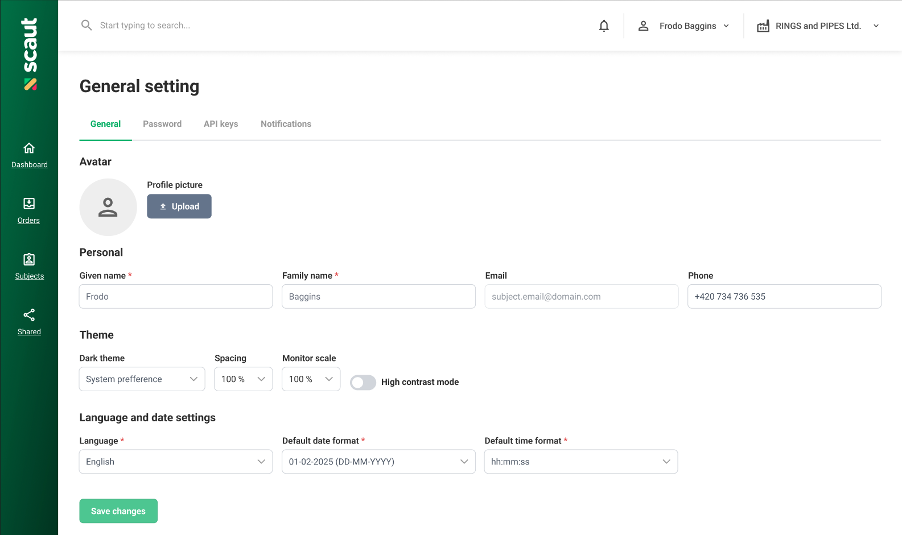Click the notification bell icon
This screenshot has width=902, height=536.
pyautogui.click(x=603, y=26)
